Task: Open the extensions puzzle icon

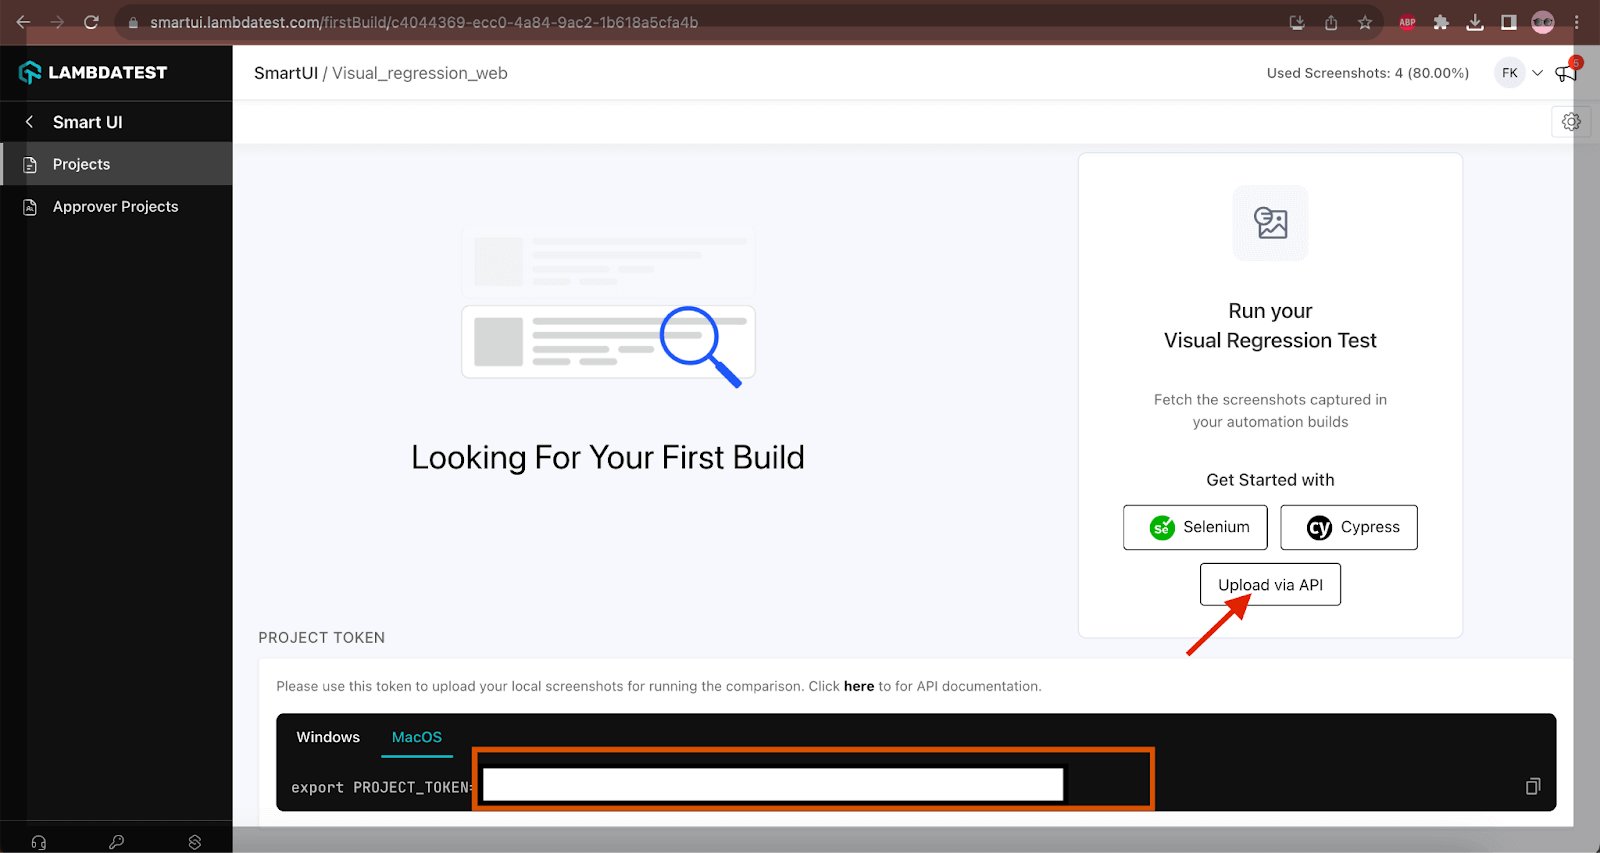Action: tap(1441, 22)
